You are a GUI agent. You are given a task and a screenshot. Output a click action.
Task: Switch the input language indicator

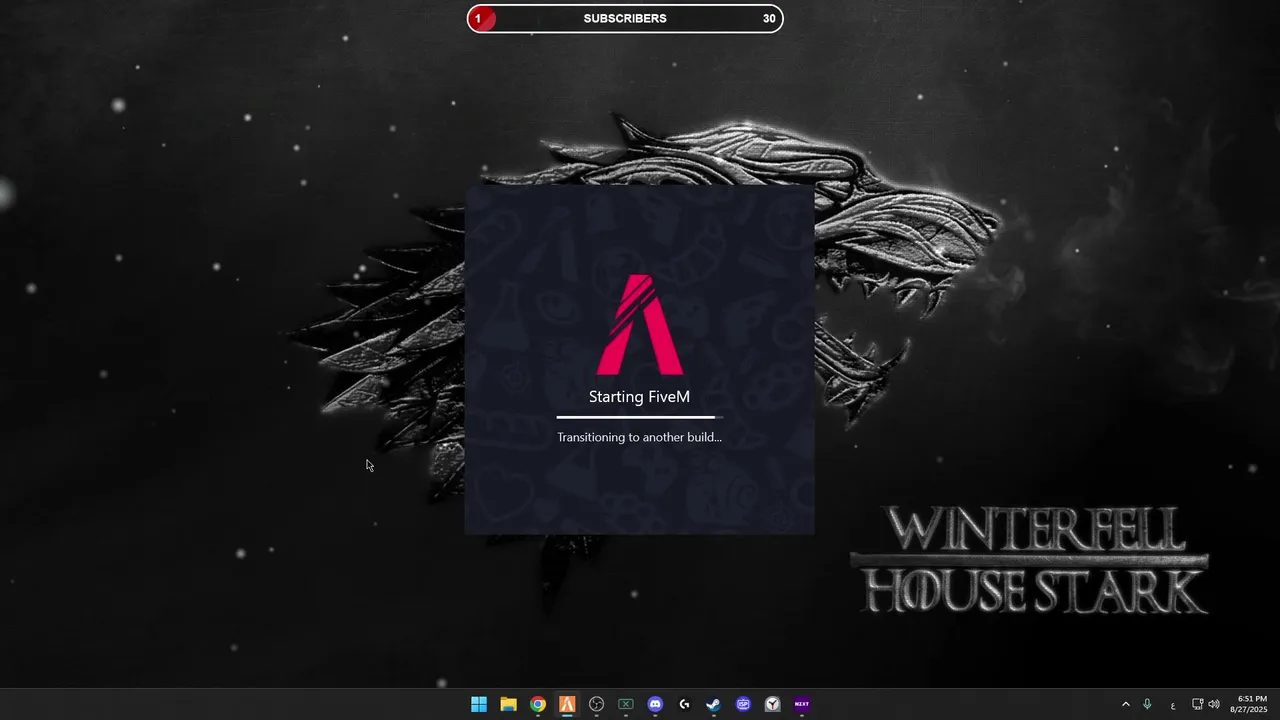1173,705
